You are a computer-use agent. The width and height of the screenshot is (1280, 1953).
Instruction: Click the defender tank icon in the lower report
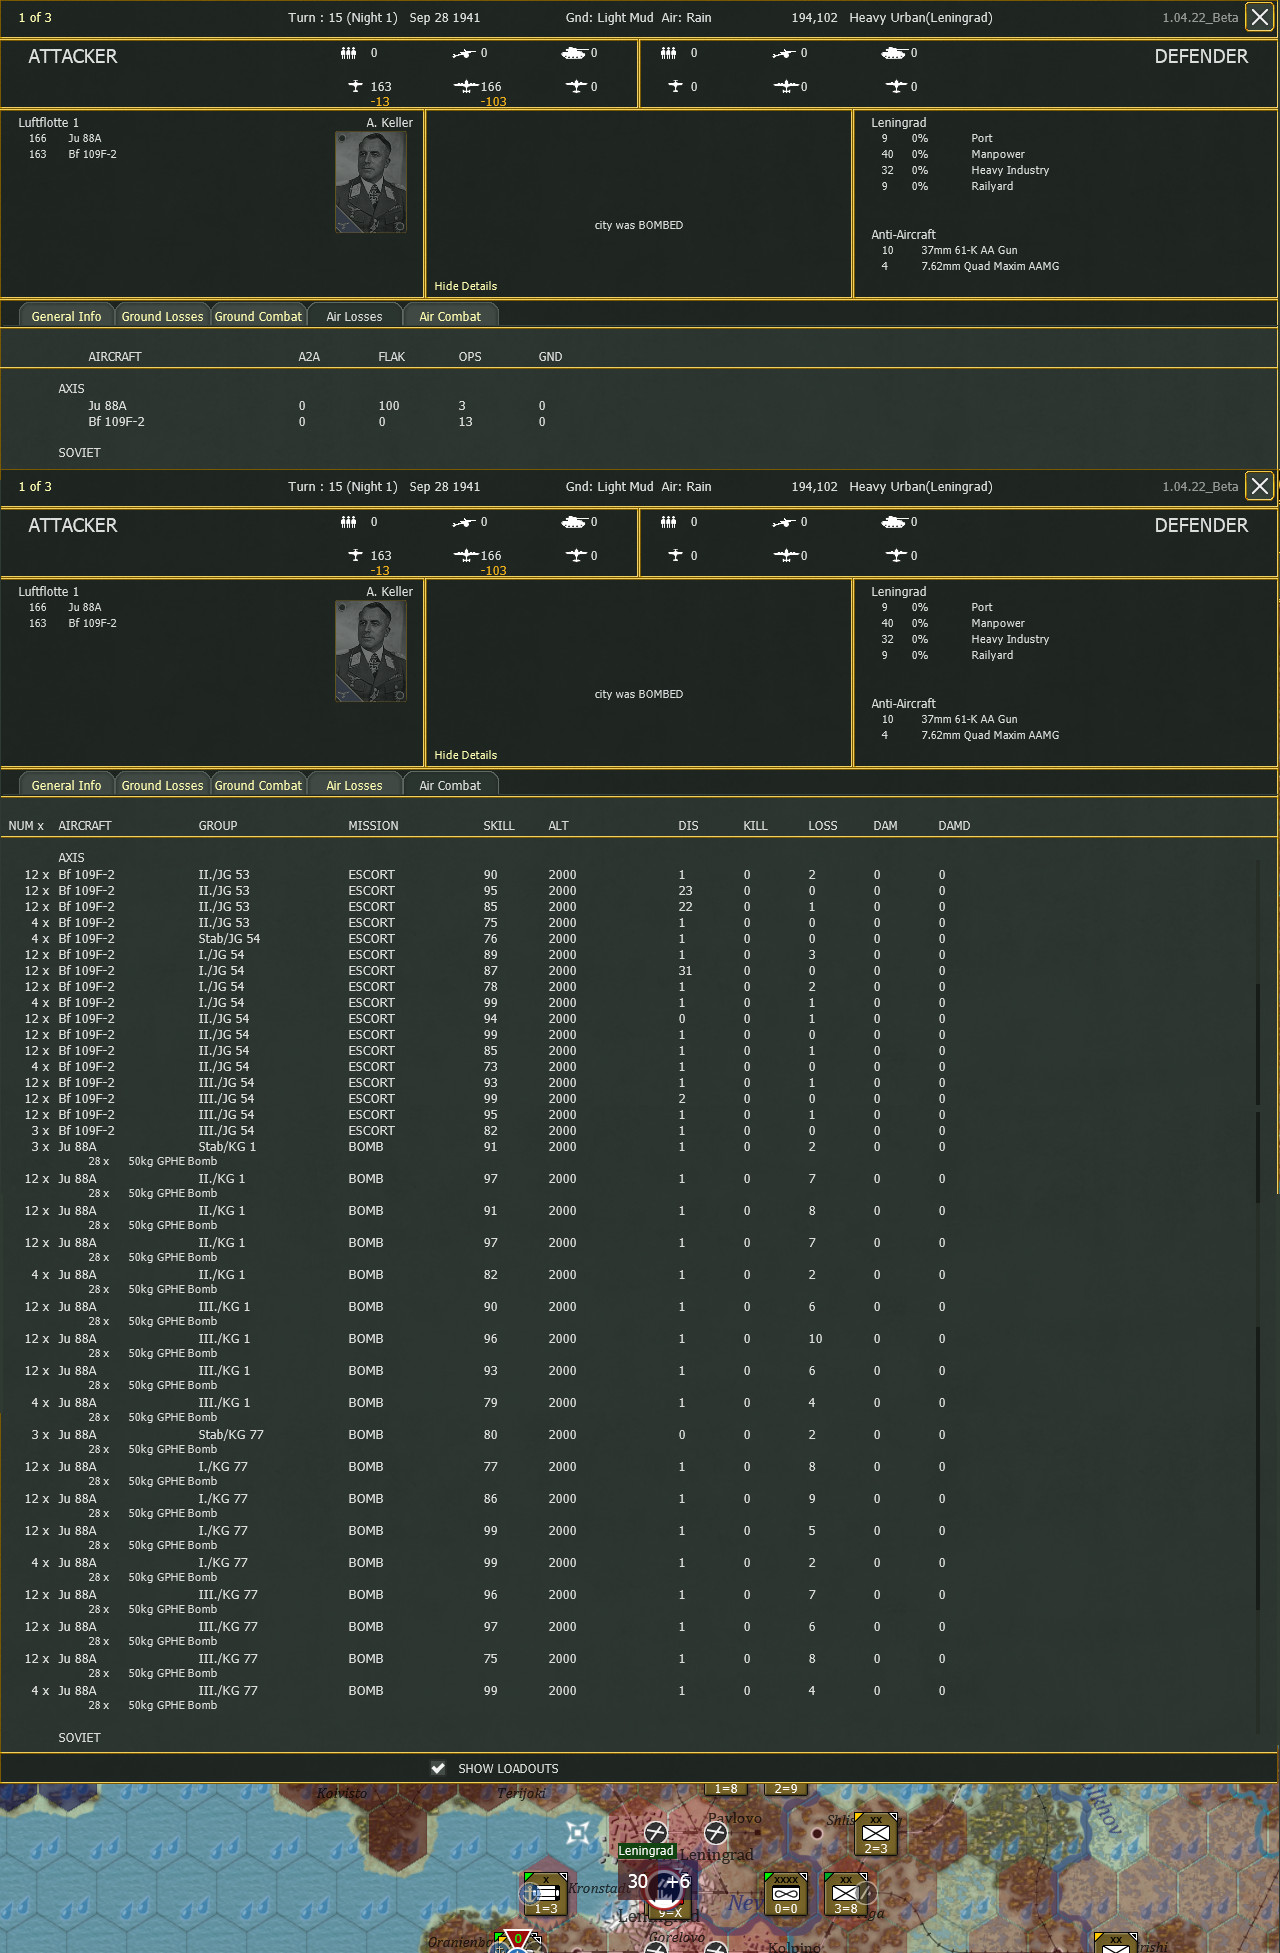click(x=894, y=522)
